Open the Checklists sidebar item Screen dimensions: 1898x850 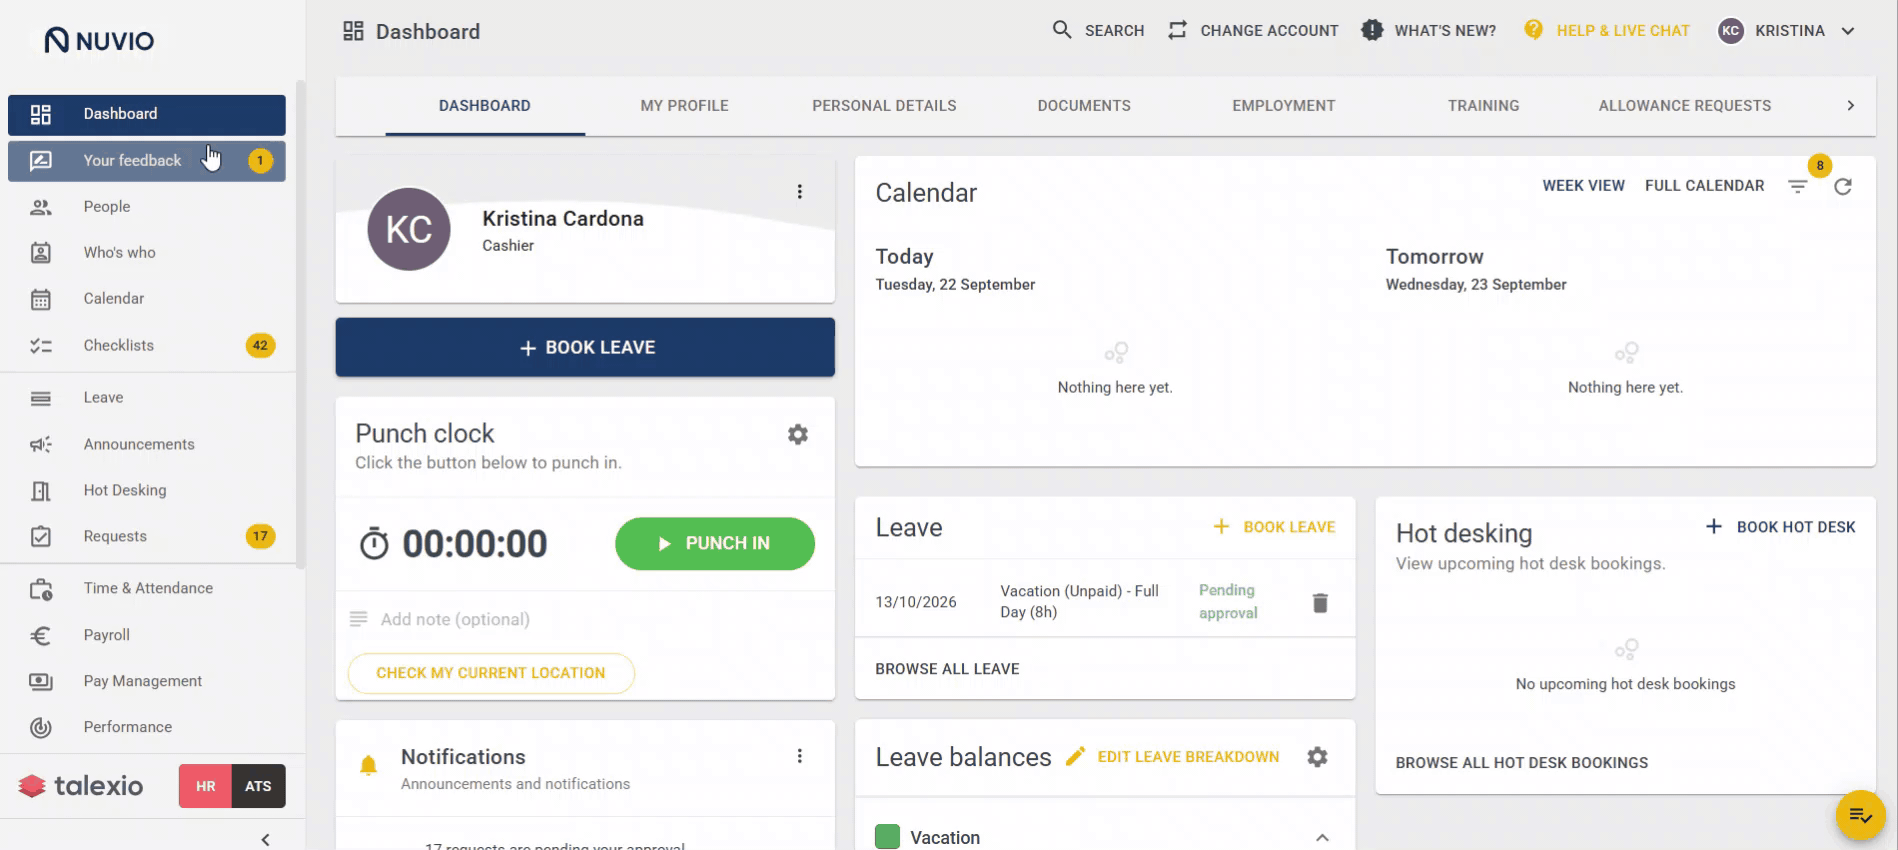[x=147, y=345]
